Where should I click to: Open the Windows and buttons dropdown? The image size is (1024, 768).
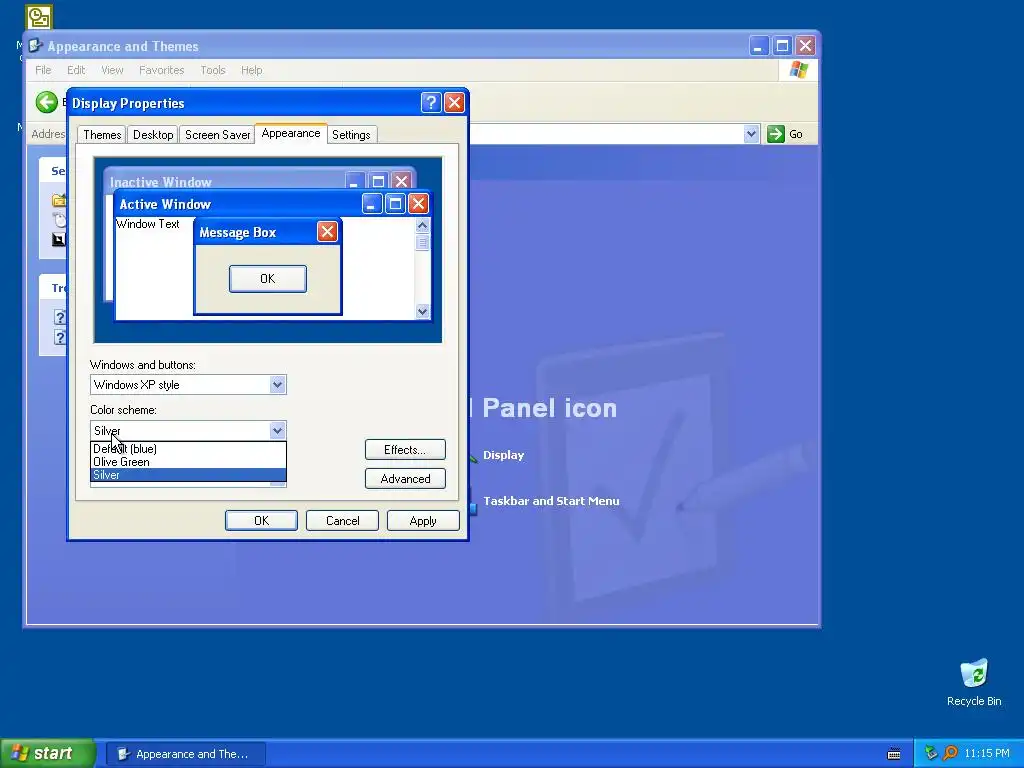278,385
